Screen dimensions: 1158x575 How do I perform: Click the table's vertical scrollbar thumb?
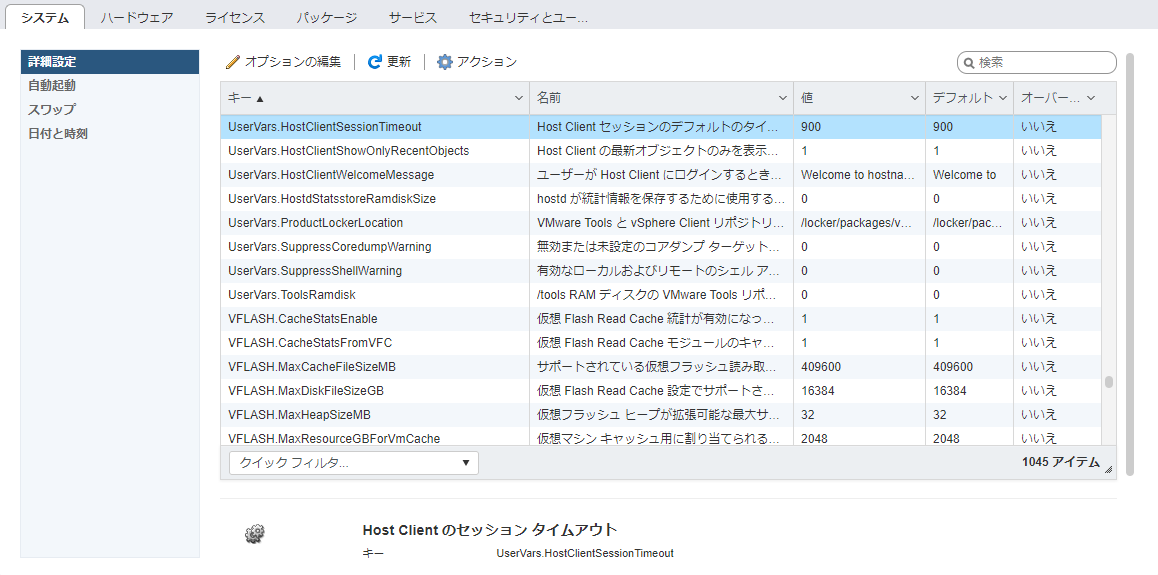1109,382
